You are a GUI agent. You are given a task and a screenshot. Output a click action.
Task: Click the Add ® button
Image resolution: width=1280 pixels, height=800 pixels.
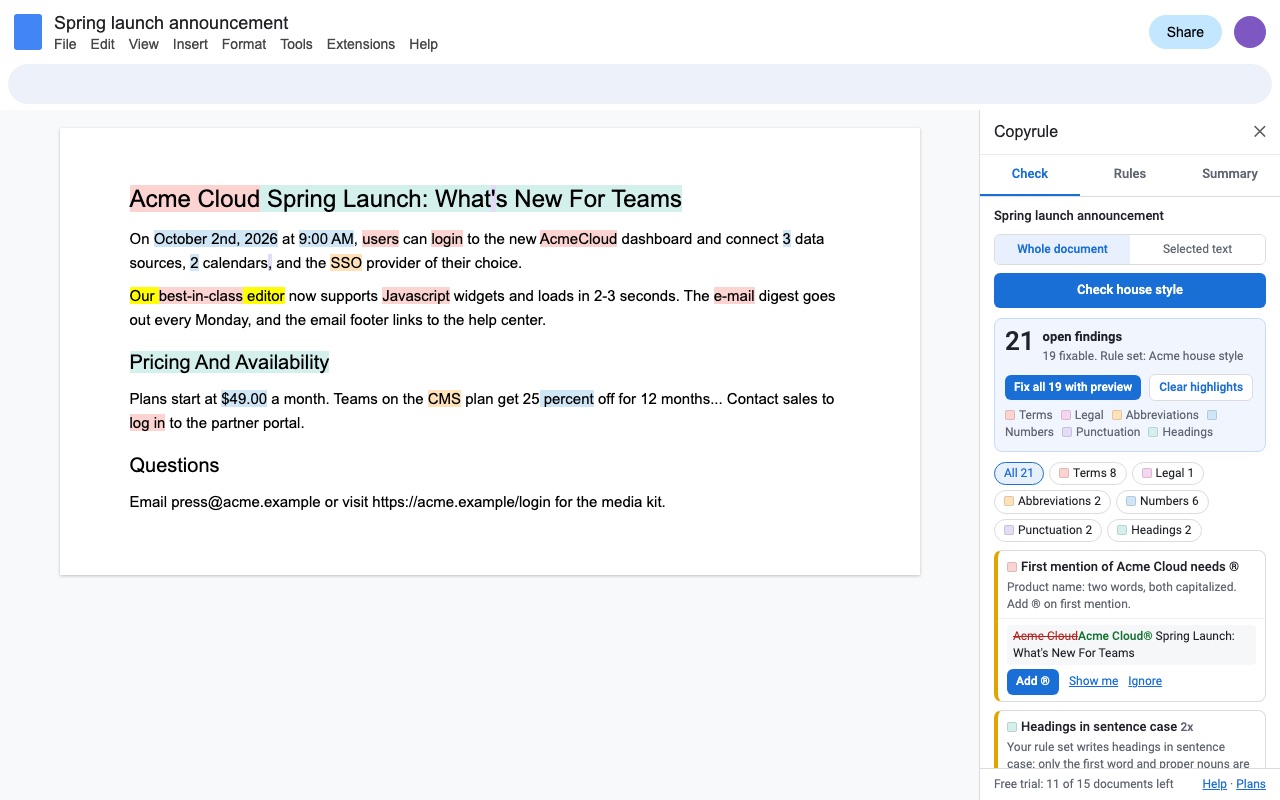[x=1033, y=681]
